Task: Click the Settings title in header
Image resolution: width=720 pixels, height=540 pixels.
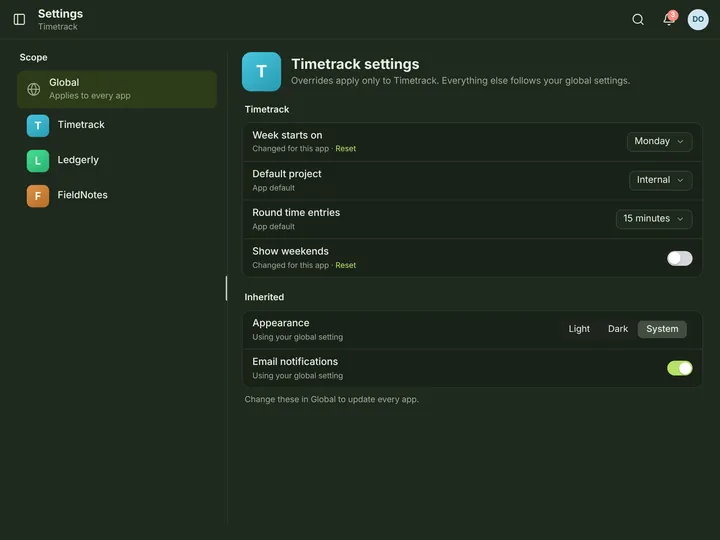Action: click(61, 14)
